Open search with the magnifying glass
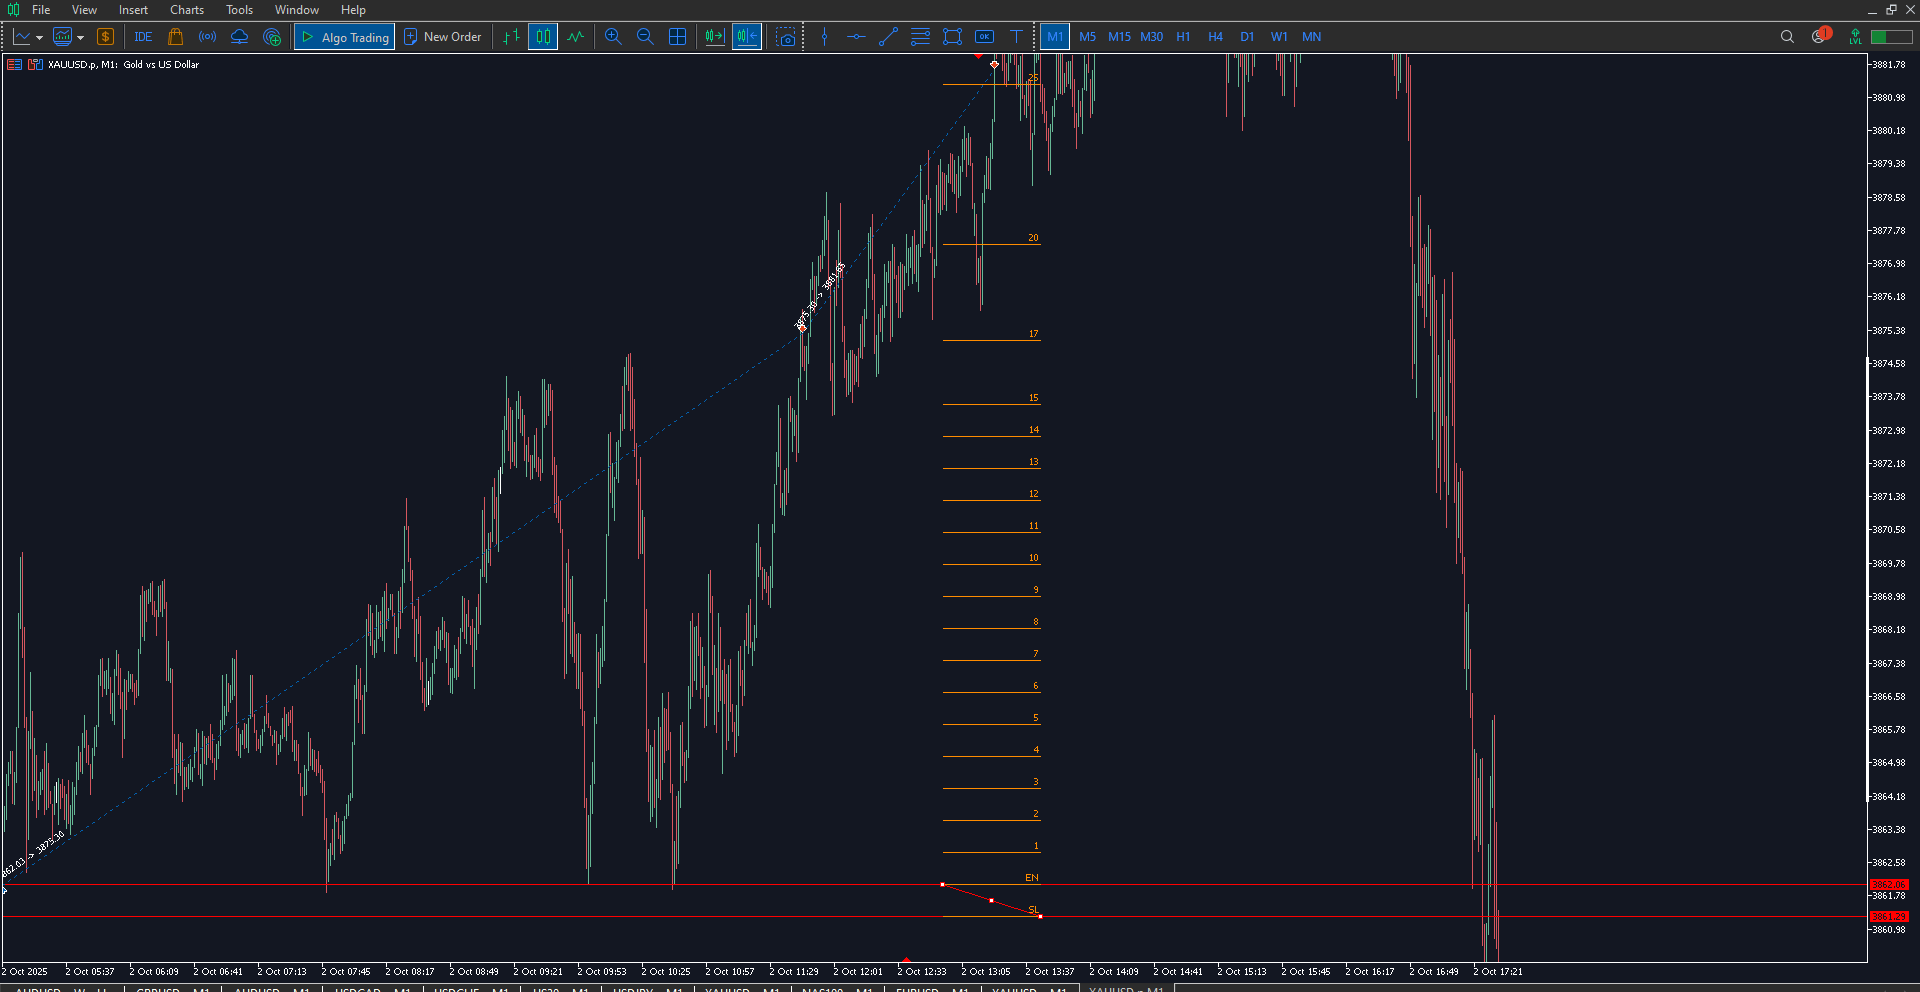Image resolution: width=1920 pixels, height=992 pixels. coord(1787,37)
